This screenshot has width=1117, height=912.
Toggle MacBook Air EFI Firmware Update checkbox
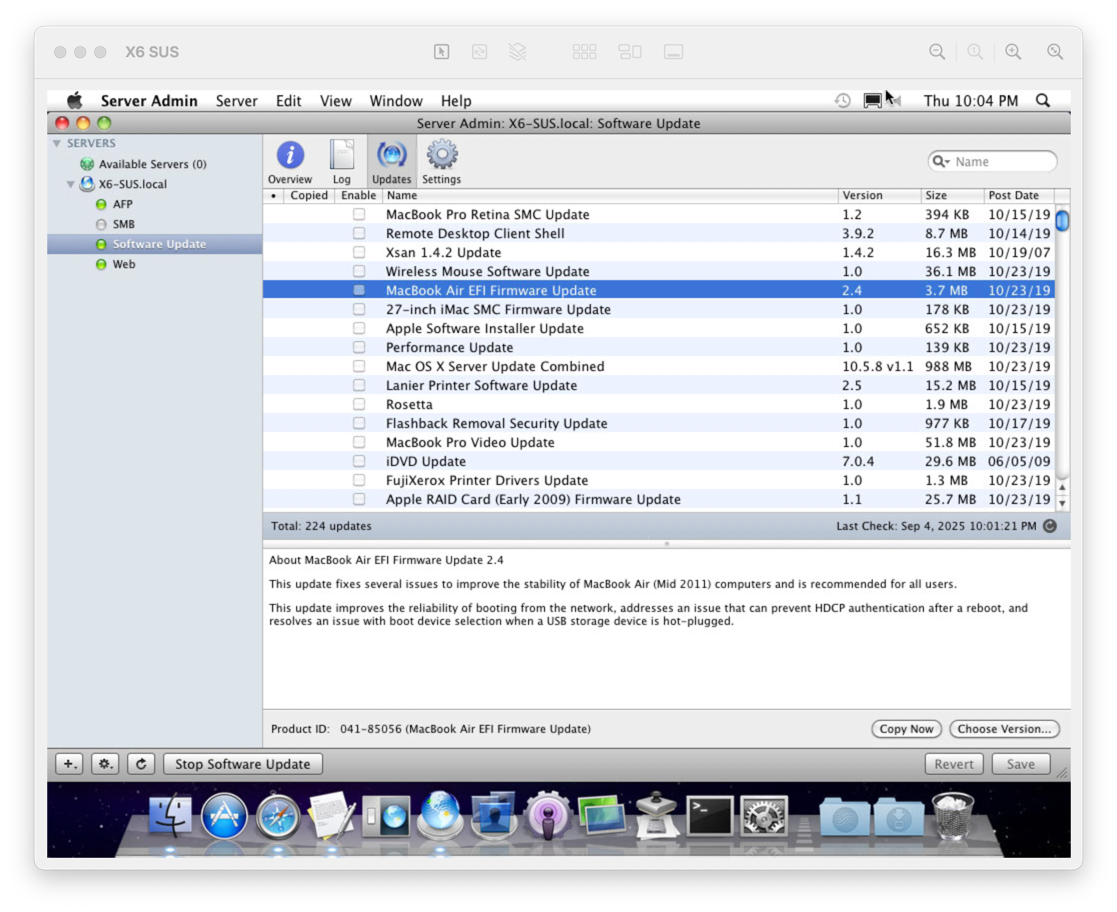tap(359, 290)
